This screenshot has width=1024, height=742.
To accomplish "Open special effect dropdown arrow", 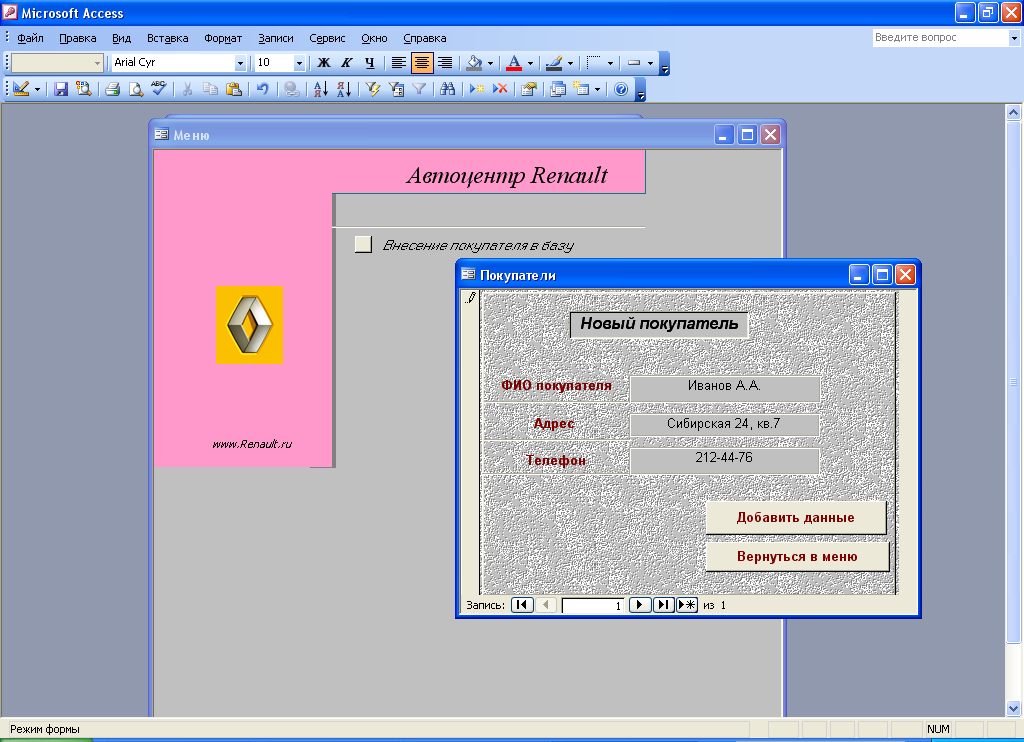I will click(650, 63).
